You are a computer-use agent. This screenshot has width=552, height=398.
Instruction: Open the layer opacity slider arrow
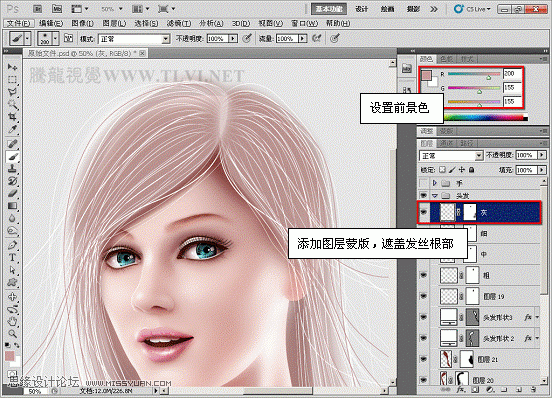[x=542, y=155]
